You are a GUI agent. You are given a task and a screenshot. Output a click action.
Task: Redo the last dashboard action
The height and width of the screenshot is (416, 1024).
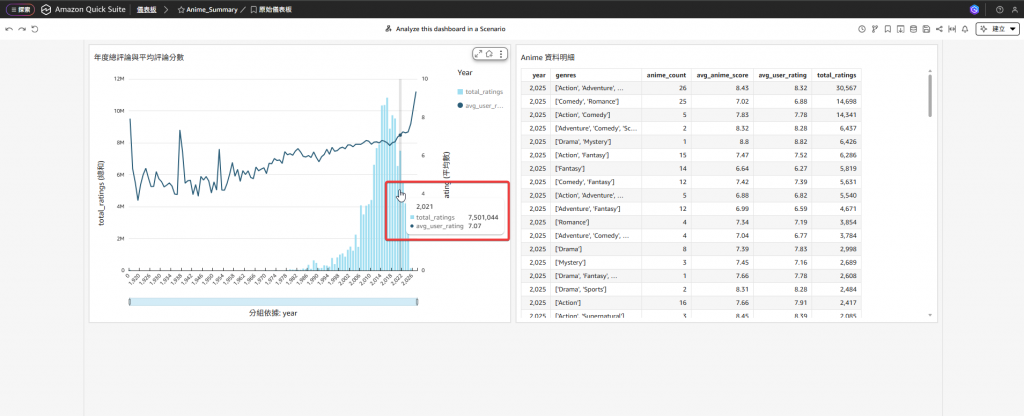[22, 29]
